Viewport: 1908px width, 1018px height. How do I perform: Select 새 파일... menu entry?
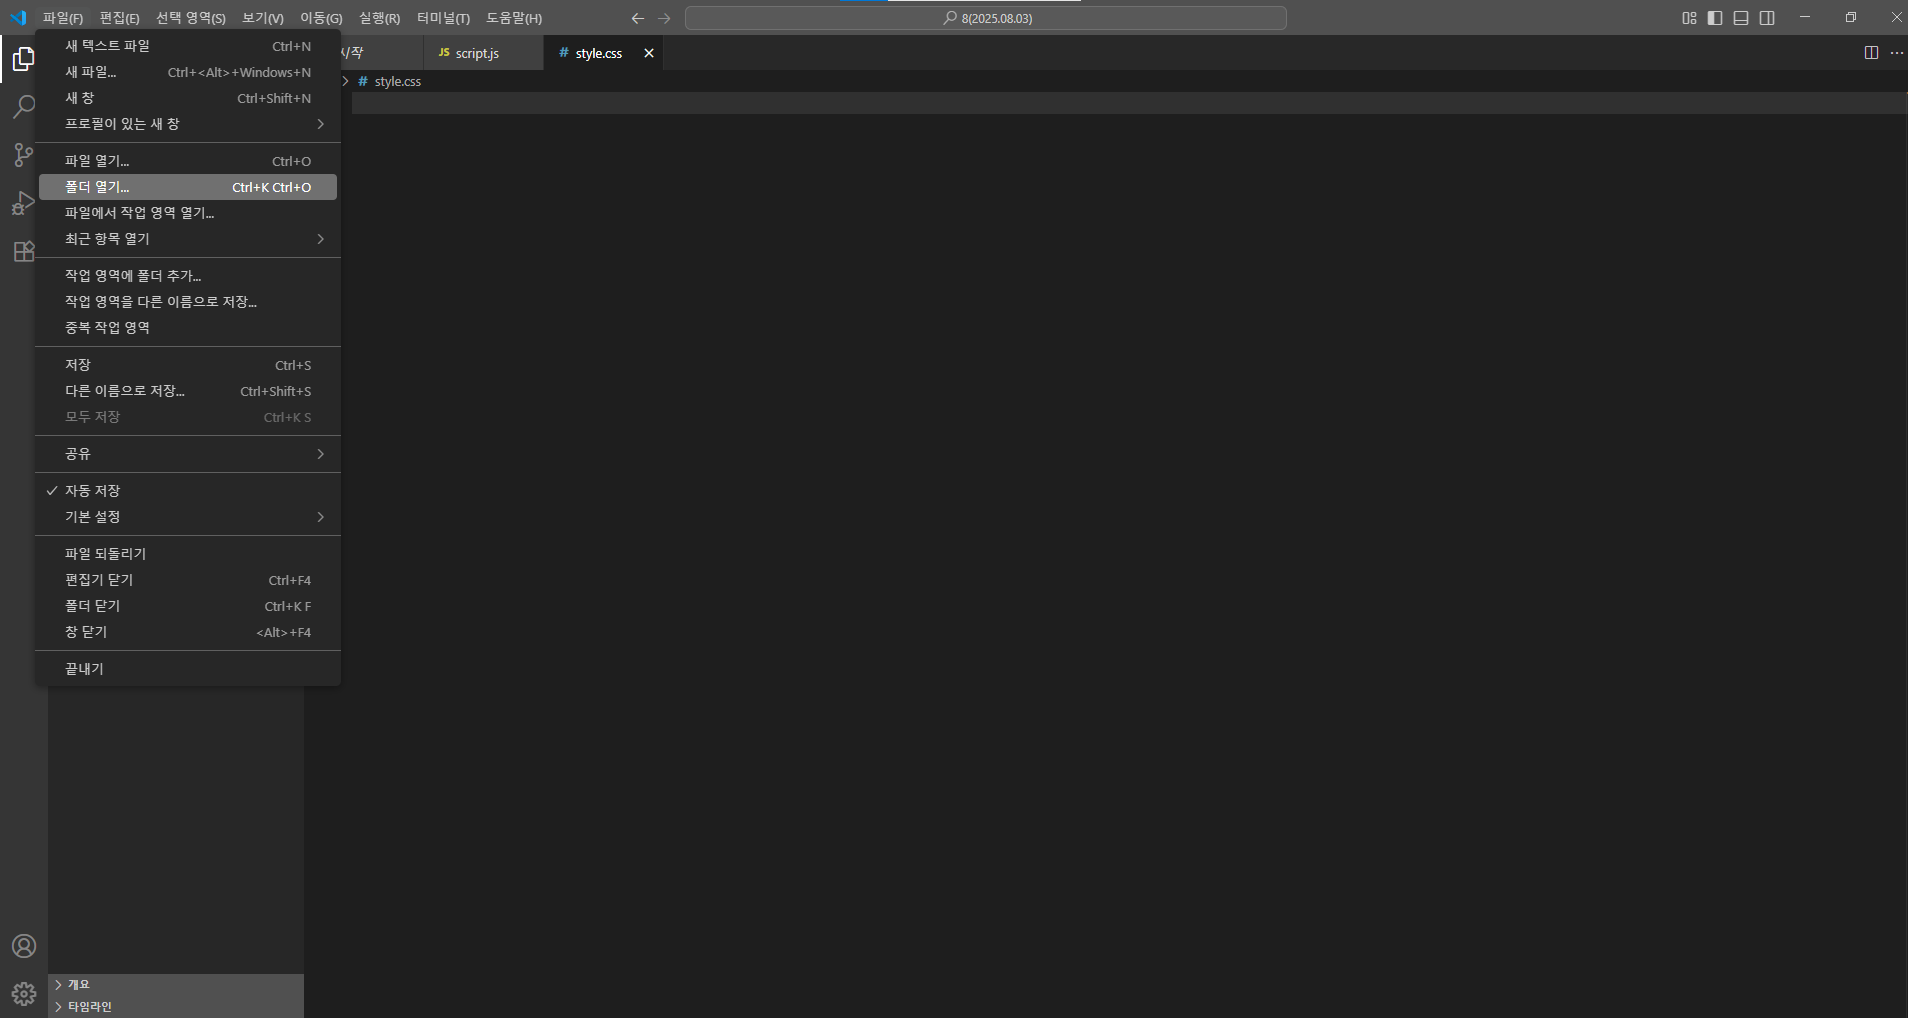pyautogui.click(x=188, y=72)
